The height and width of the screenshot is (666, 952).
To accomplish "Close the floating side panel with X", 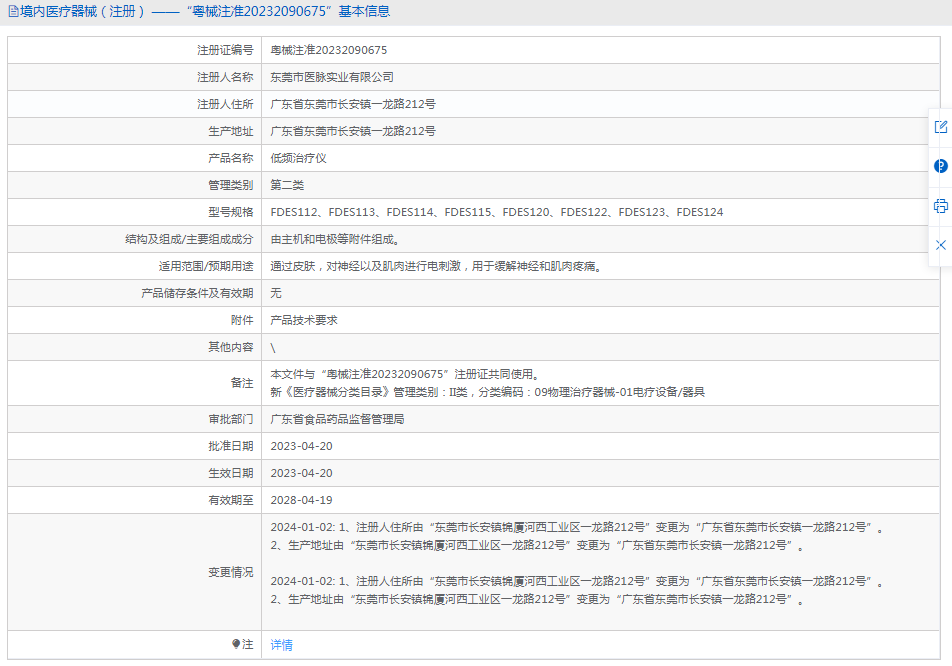I will tap(940, 245).
